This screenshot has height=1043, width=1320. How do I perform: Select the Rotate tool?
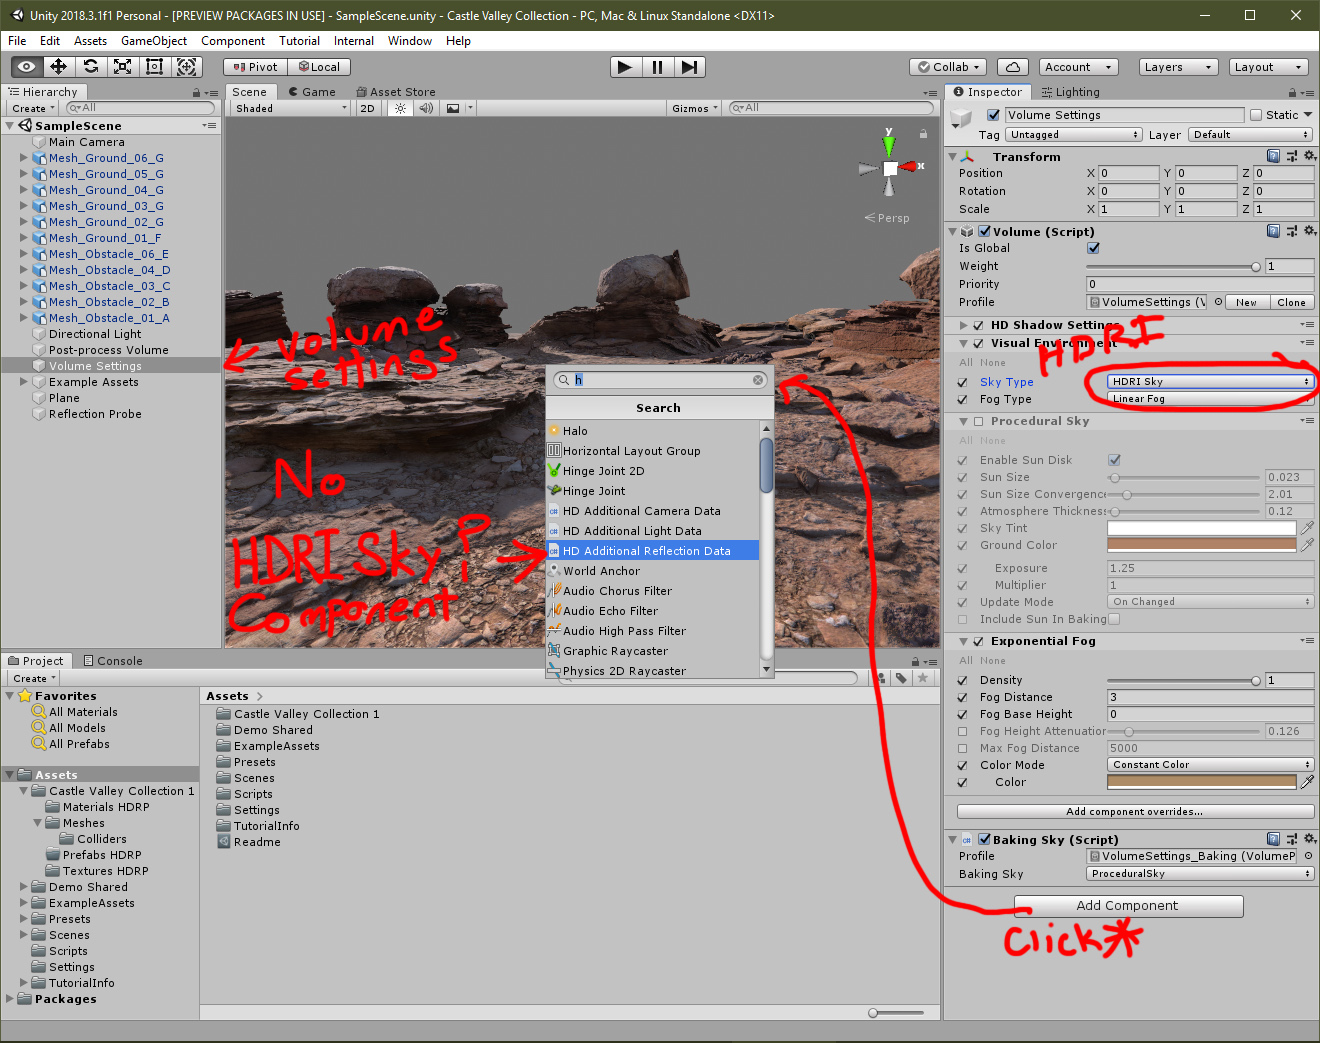90,67
